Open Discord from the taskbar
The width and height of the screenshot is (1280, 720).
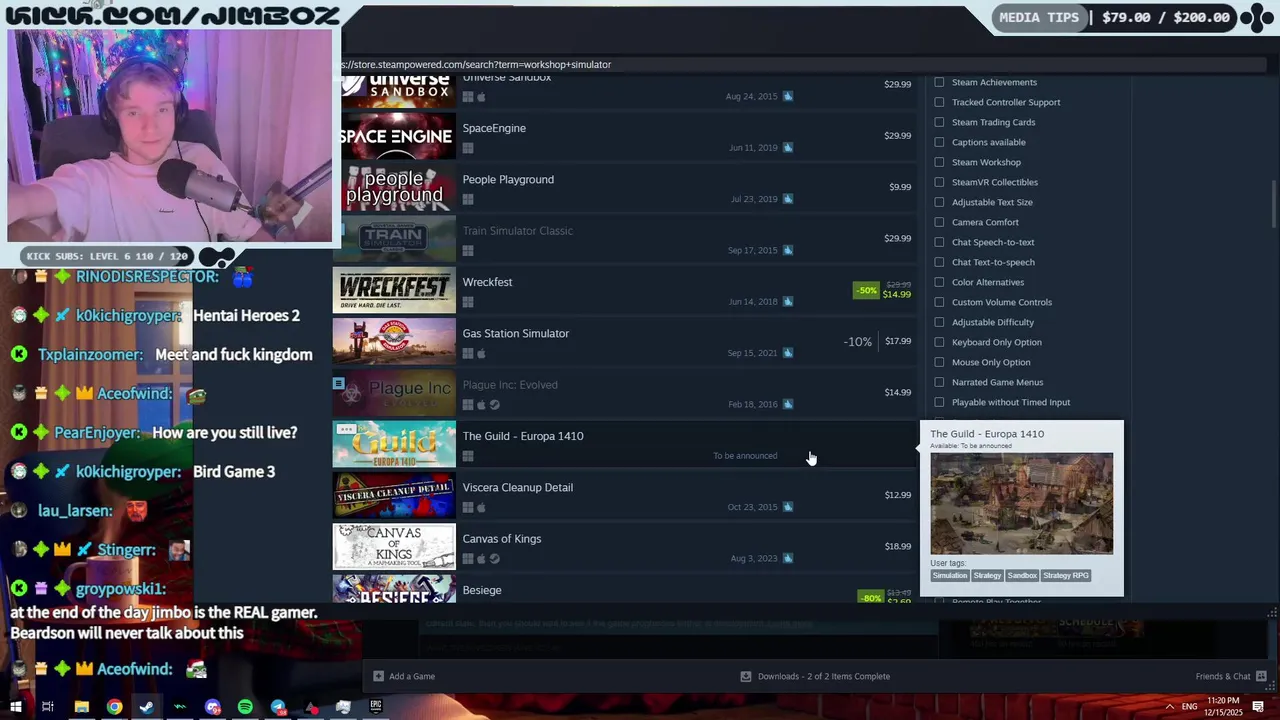point(212,707)
